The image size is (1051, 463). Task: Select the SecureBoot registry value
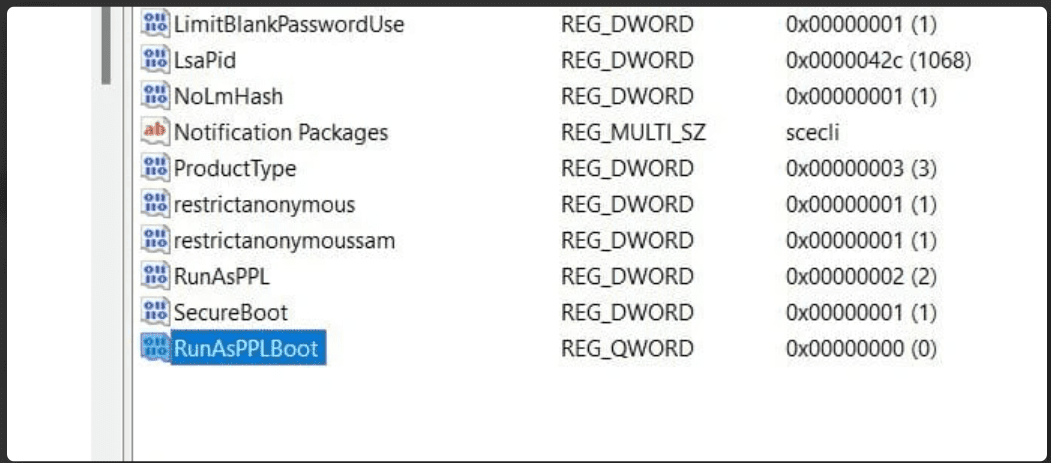(231, 312)
